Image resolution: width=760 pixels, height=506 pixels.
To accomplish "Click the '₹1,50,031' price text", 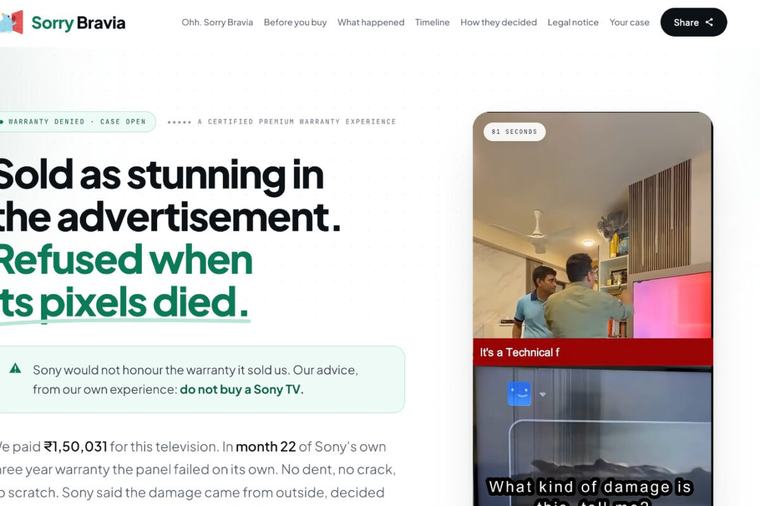I will [75, 446].
